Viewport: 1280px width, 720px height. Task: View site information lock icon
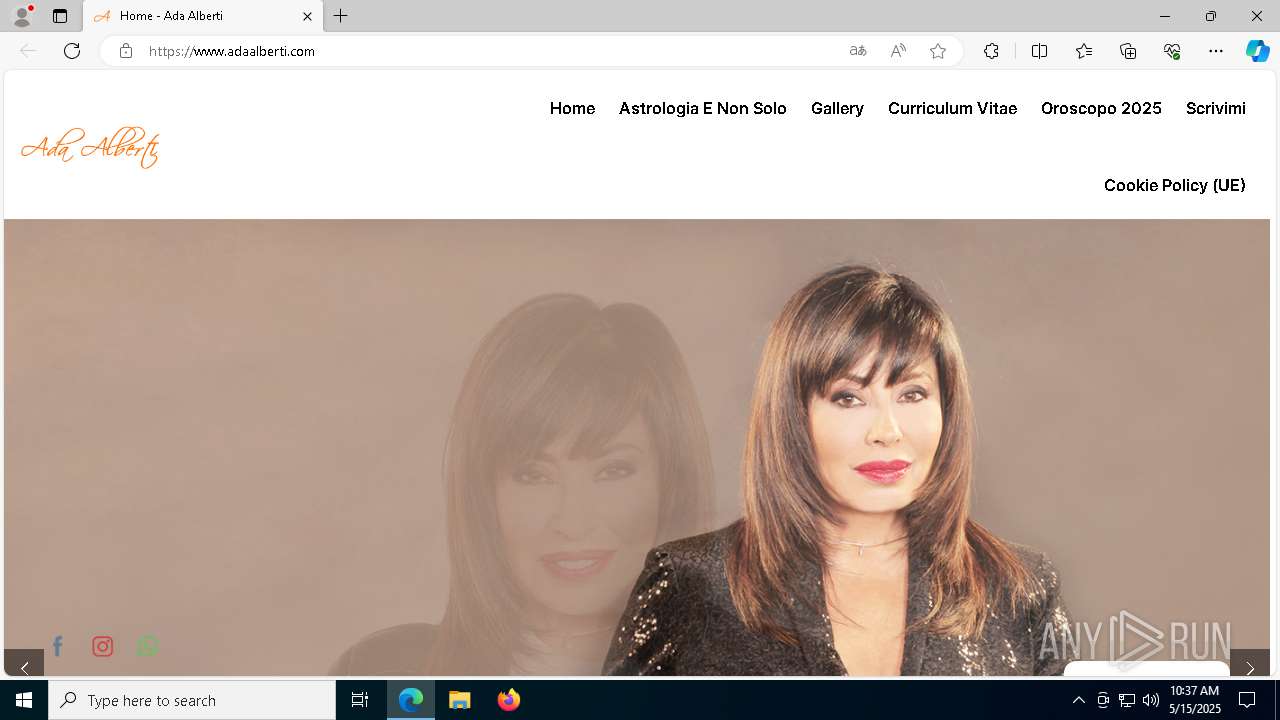(x=126, y=51)
